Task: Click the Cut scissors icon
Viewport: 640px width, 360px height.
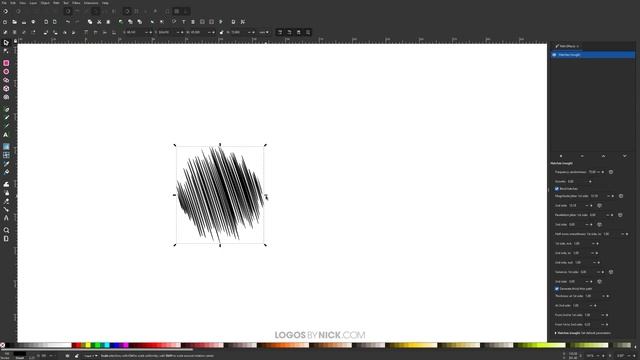Action: point(99,22)
